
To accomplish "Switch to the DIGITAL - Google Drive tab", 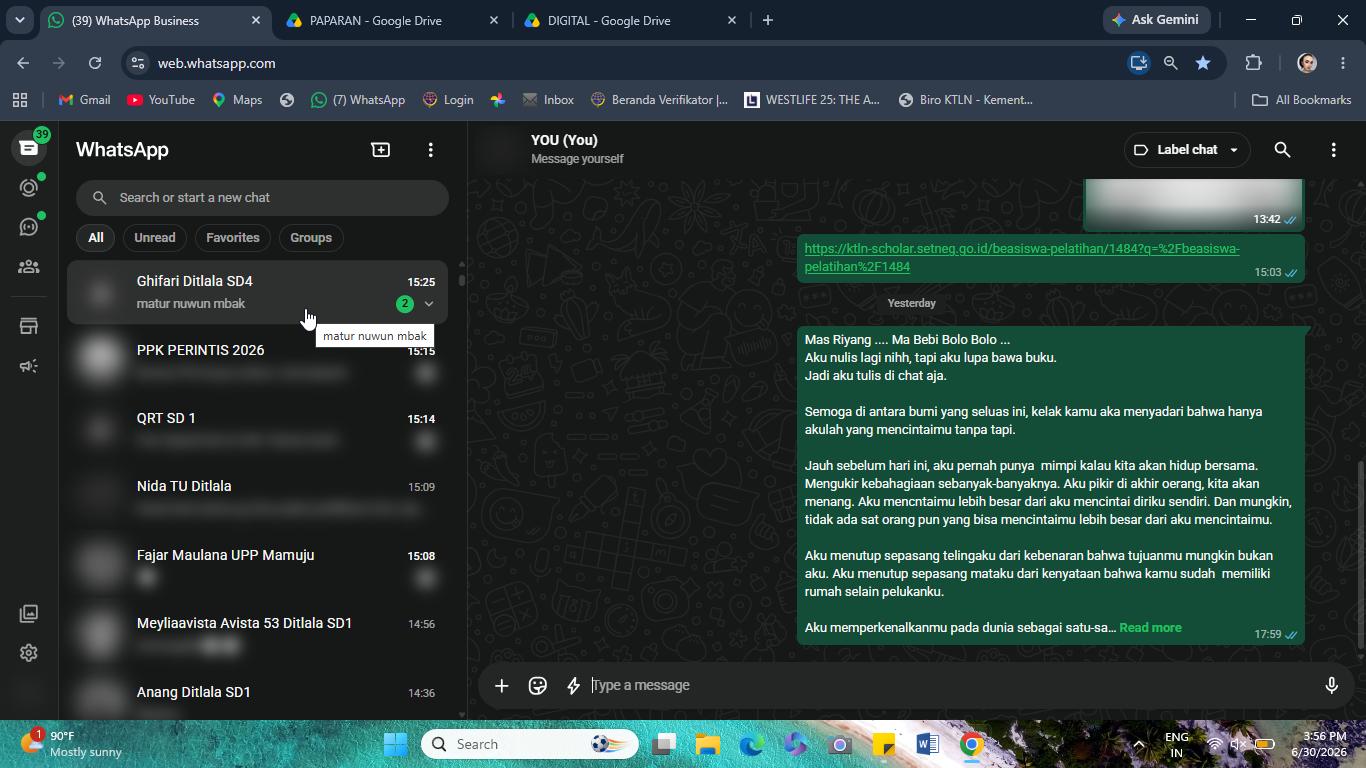I will tap(629, 20).
